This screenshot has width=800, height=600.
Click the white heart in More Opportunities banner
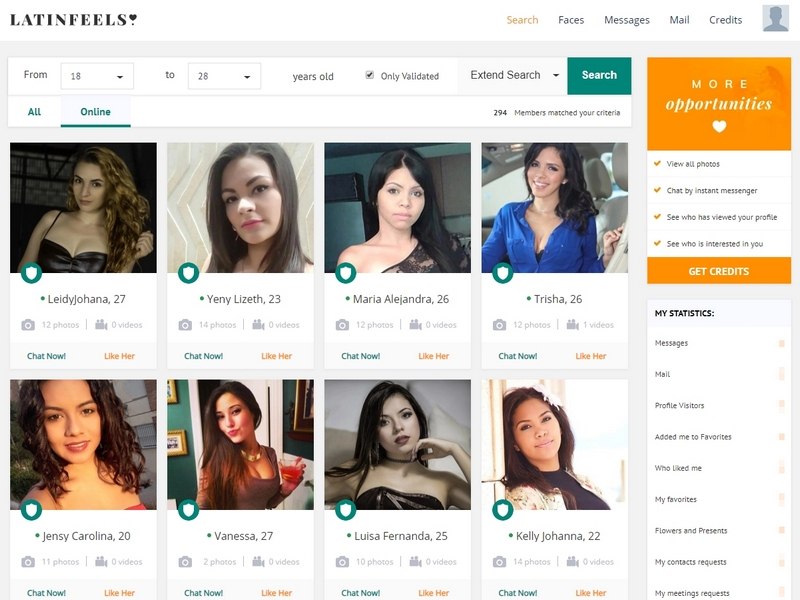tap(719, 127)
